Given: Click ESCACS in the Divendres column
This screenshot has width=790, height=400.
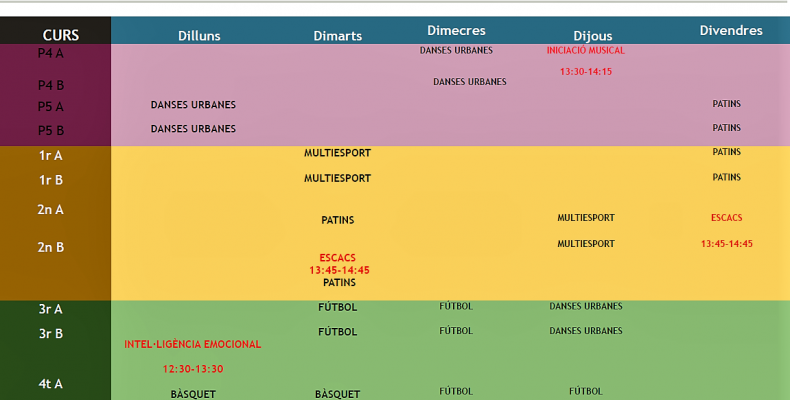Looking at the screenshot, I should [727, 218].
